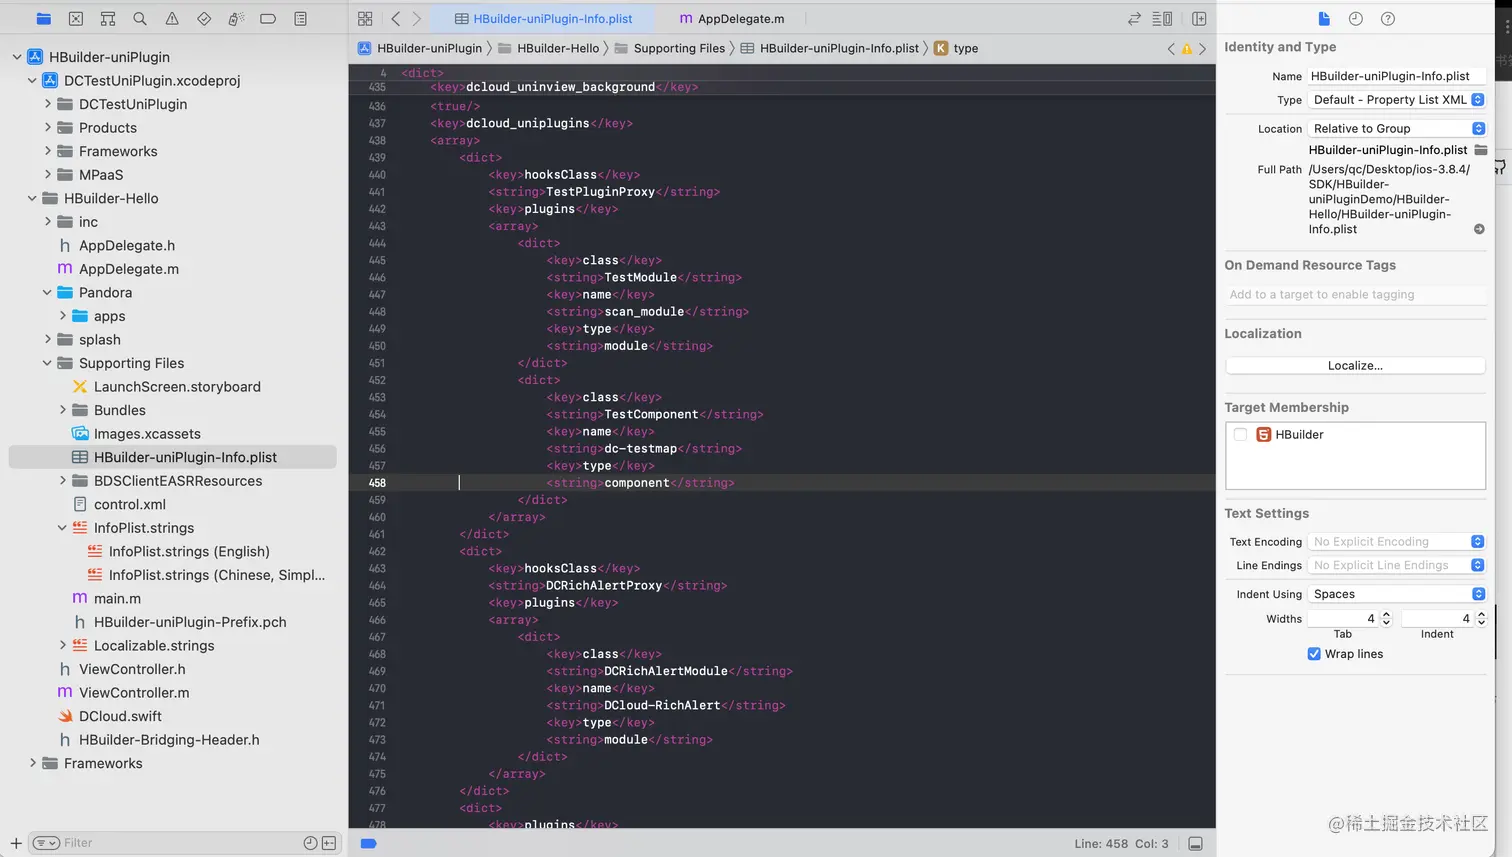Collapse the Pandora folder

[x=47, y=292]
